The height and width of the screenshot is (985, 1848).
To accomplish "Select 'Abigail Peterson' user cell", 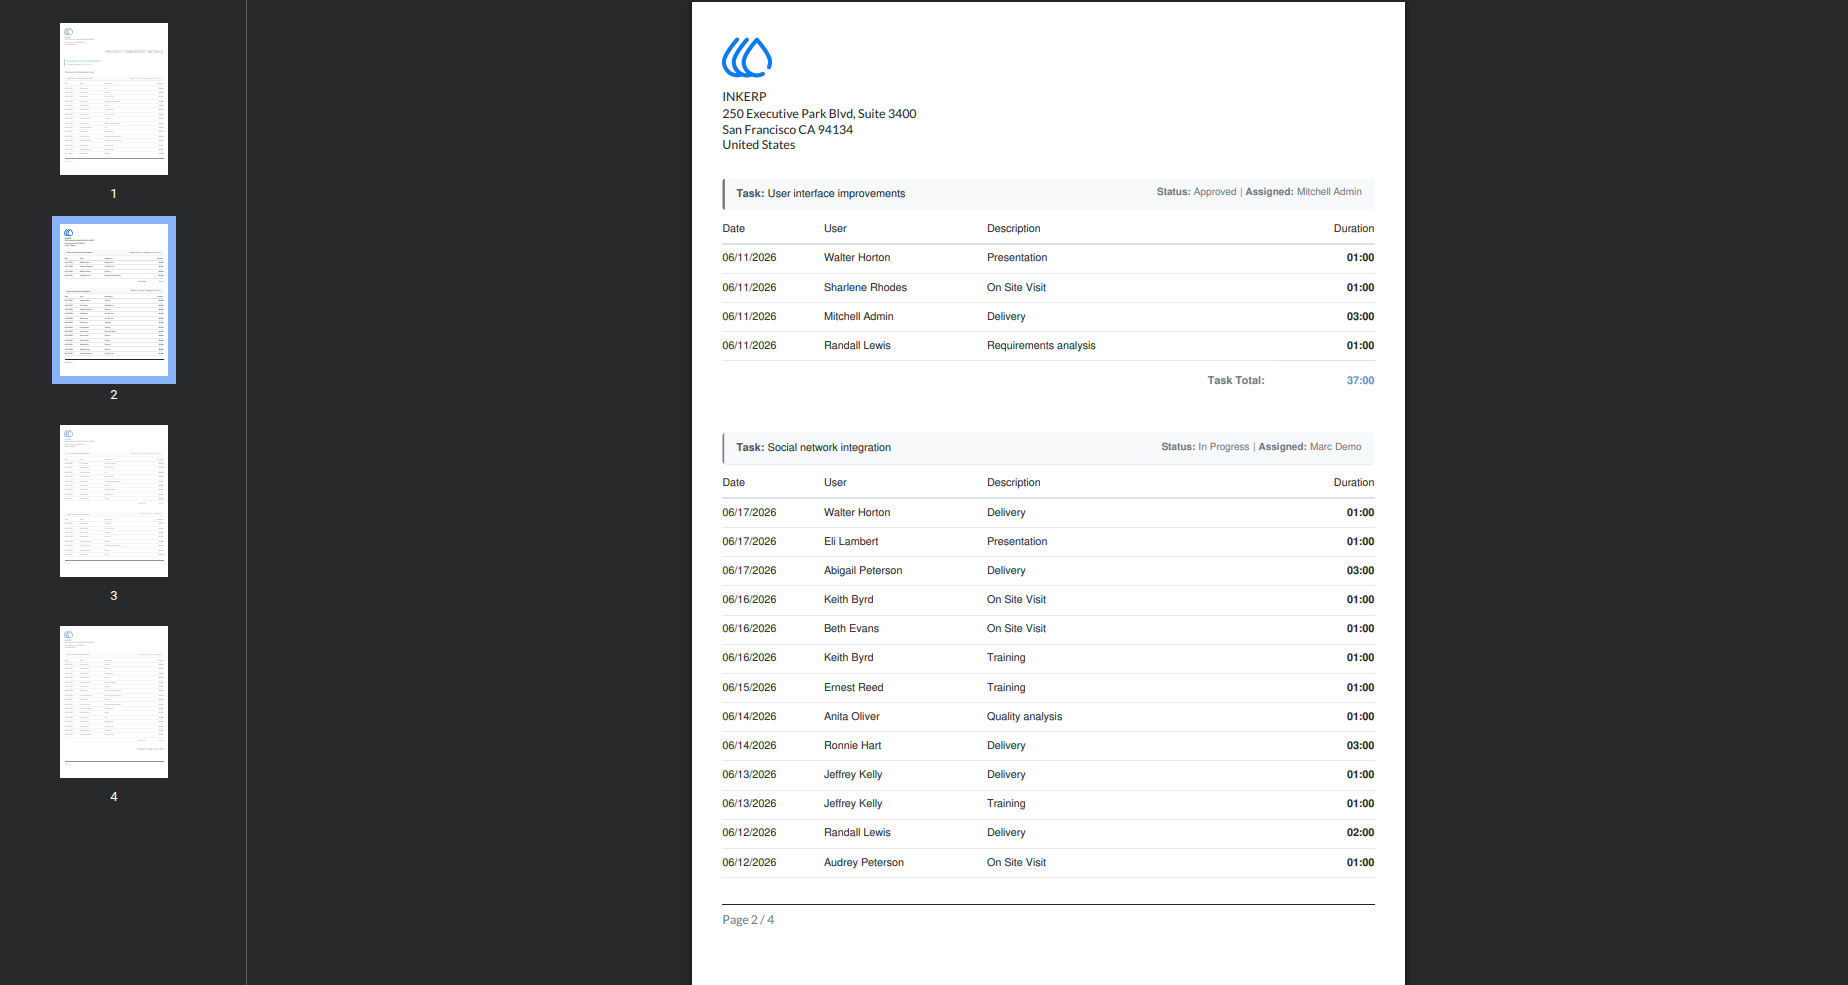I will (863, 571).
